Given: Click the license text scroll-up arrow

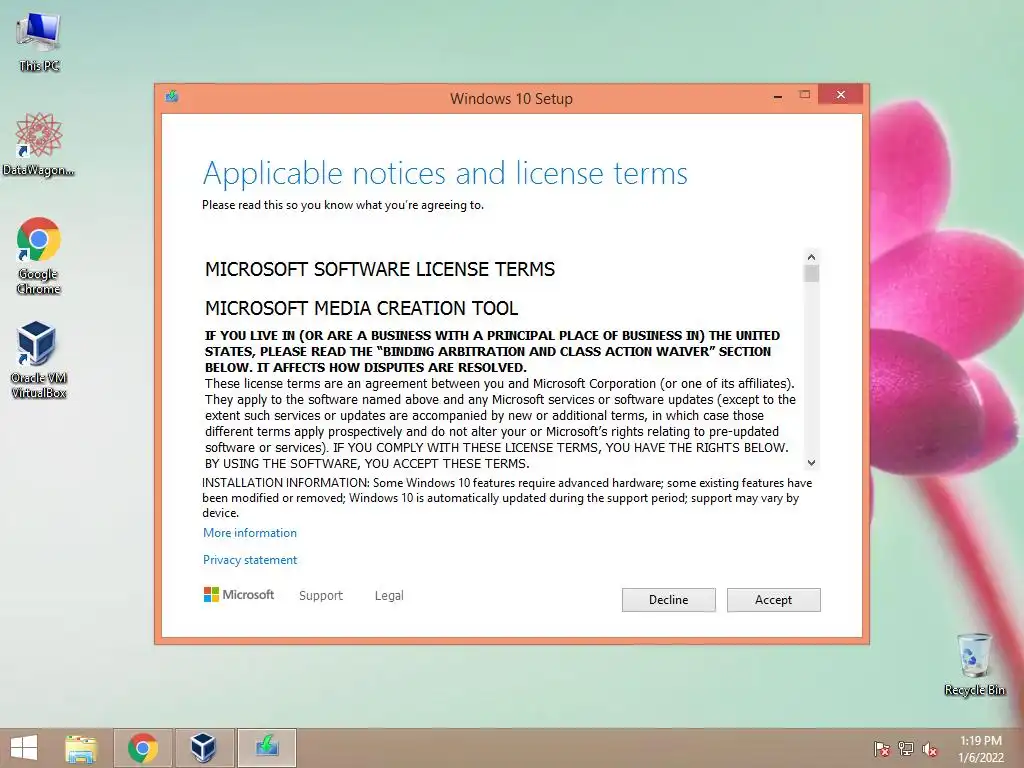Looking at the screenshot, I should pos(811,257).
